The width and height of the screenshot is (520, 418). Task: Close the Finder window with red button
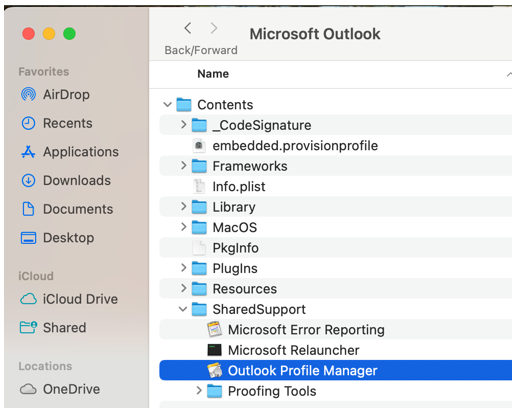click(28, 34)
